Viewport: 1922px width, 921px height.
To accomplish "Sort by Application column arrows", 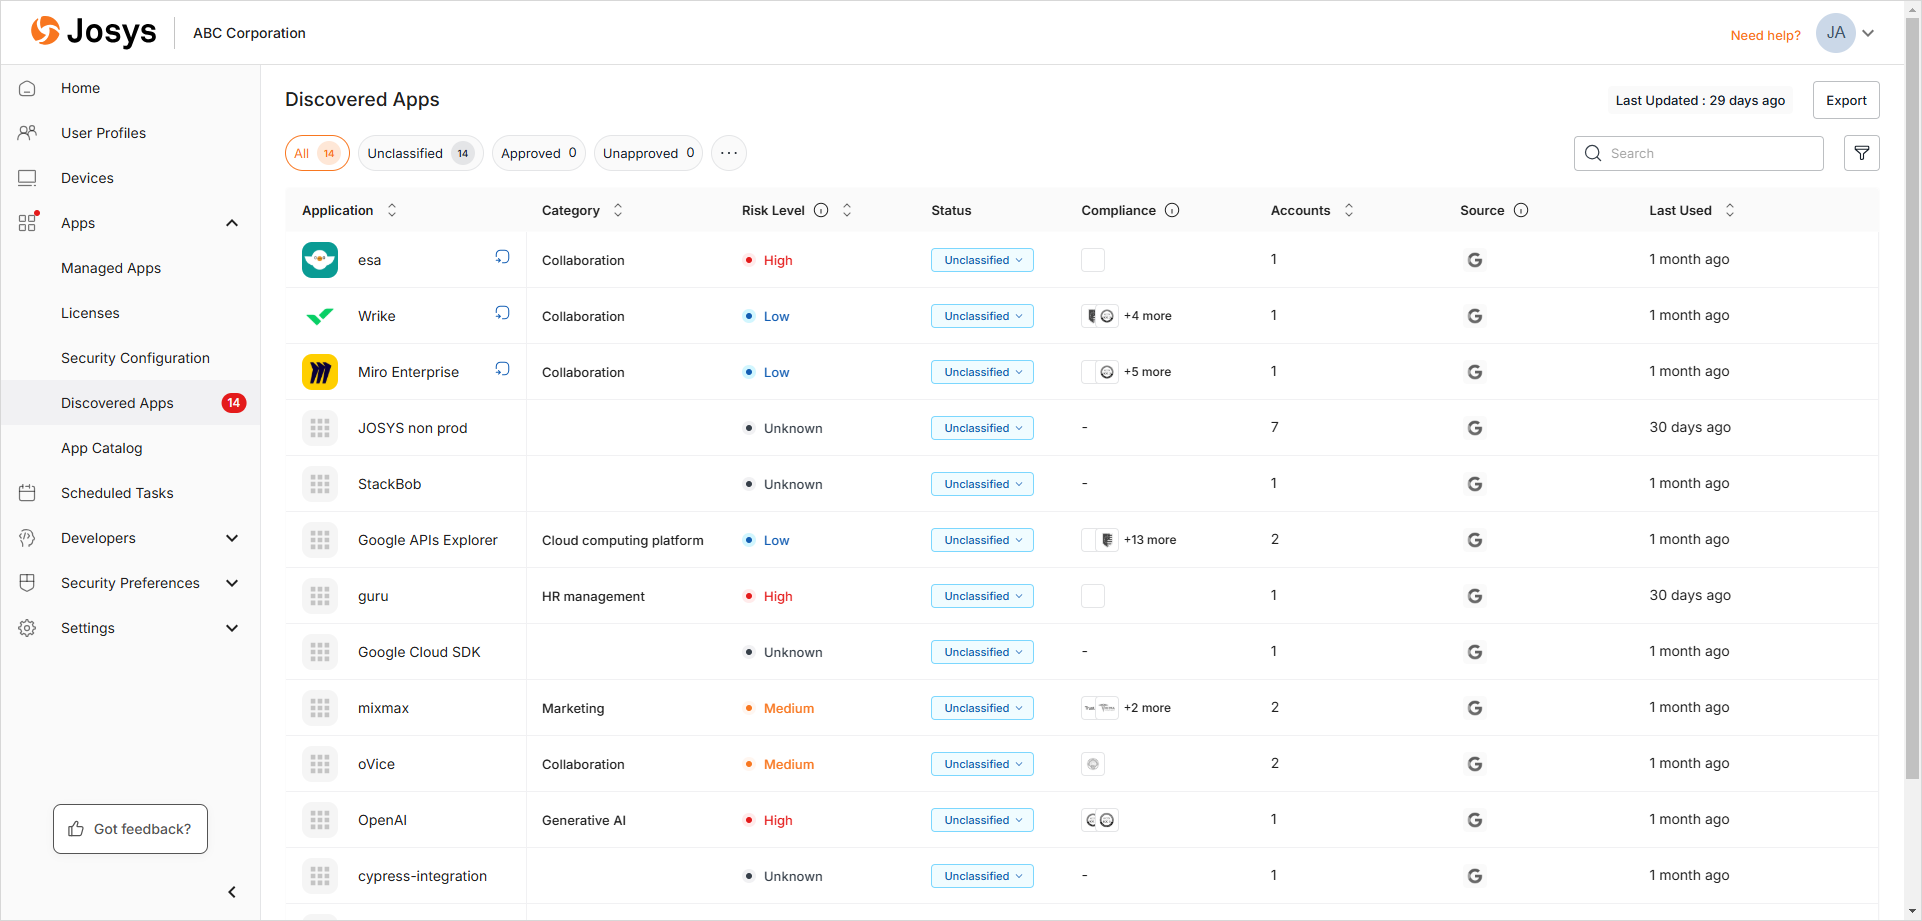I will pos(392,210).
